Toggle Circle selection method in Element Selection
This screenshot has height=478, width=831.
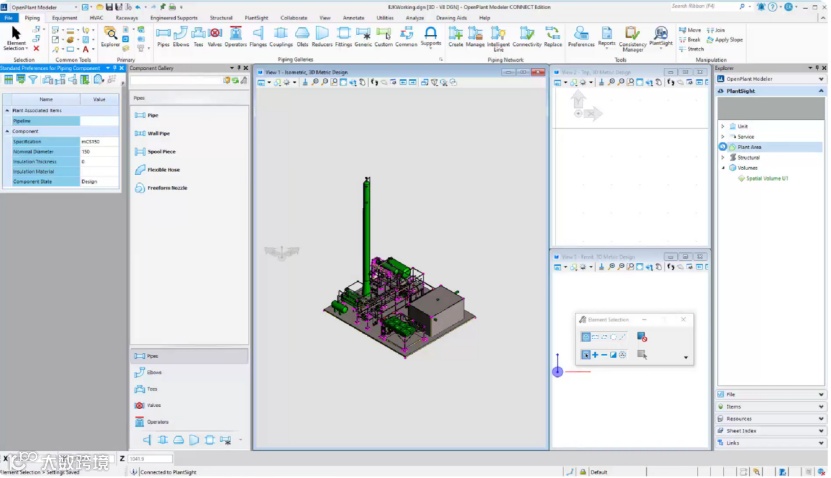[614, 337]
